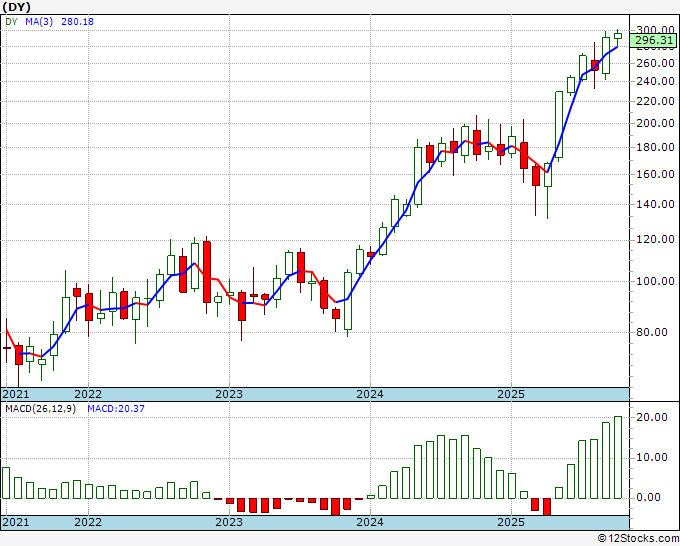
Task: Click 2022 on the MACD timeline
Action: tap(88, 522)
